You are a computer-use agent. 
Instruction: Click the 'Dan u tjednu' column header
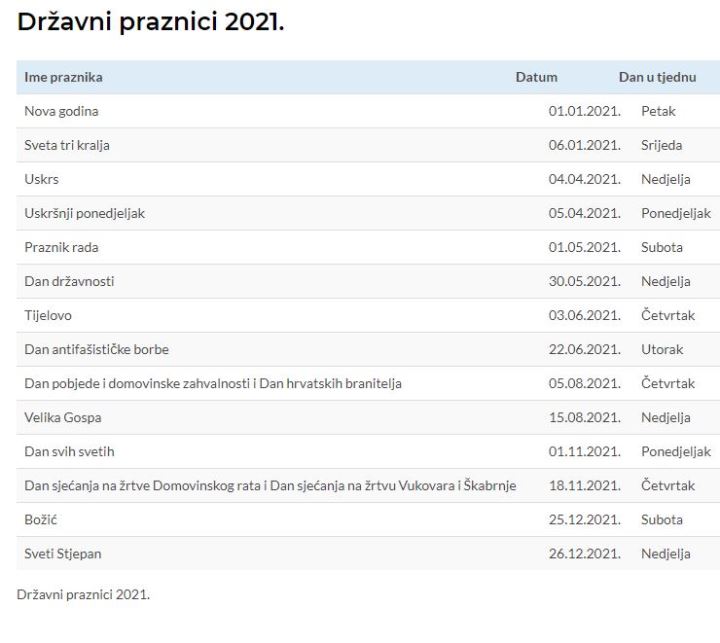click(657, 77)
